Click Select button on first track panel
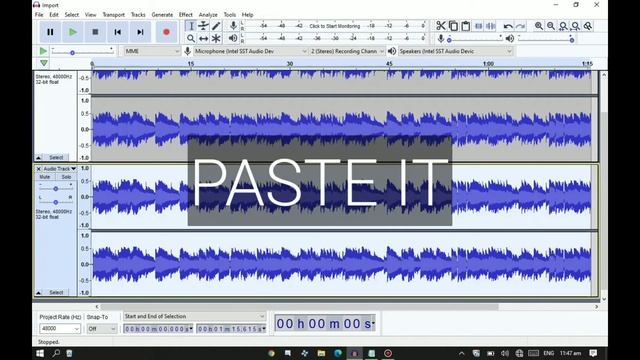 click(56, 157)
